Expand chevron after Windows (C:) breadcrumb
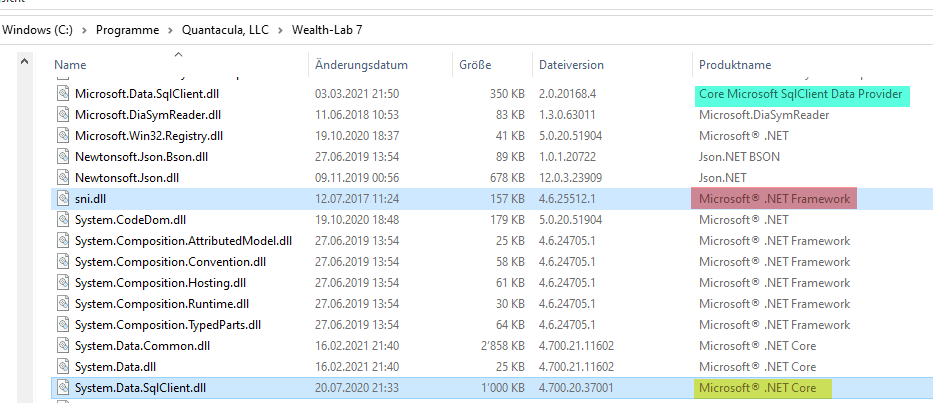The width and height of the screenshot is (933, 403). point(84,30)
